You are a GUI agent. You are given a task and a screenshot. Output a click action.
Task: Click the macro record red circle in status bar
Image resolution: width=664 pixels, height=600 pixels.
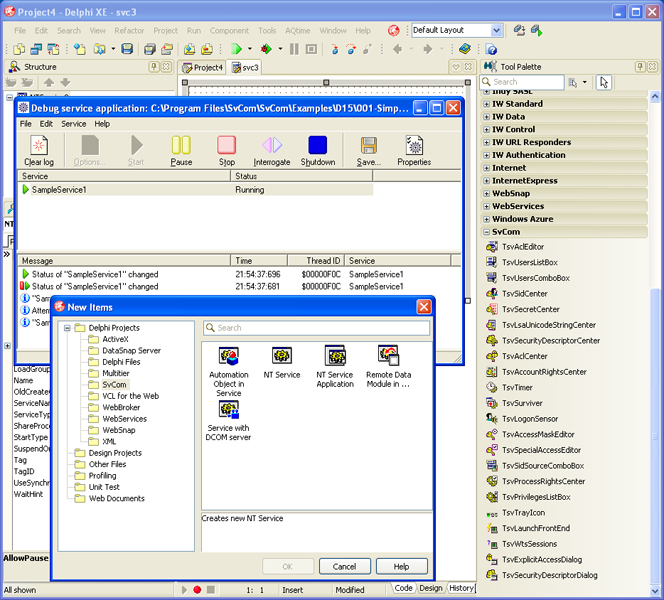[x=197, y=590]
